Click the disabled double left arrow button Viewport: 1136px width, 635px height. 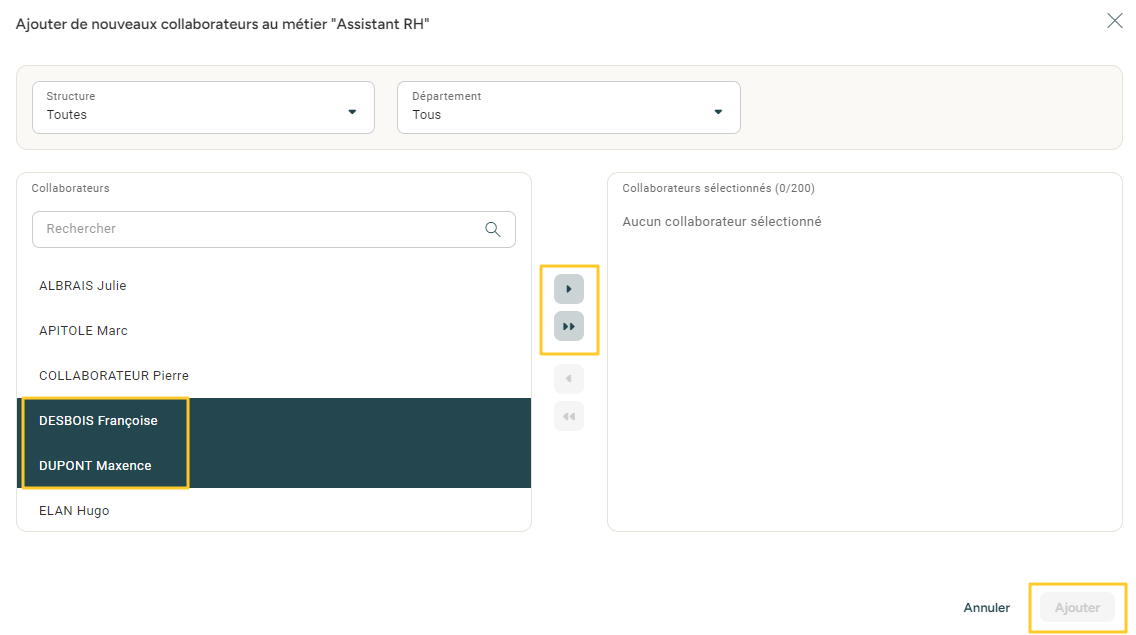coord(568,416)
